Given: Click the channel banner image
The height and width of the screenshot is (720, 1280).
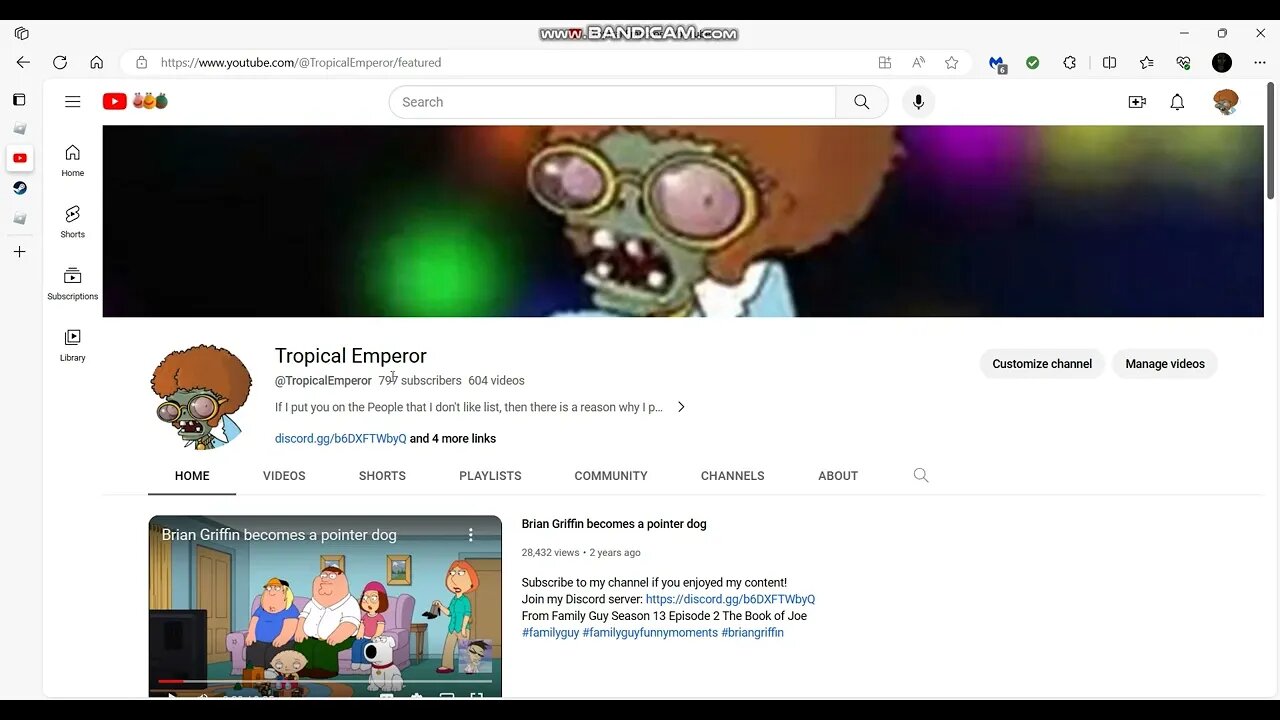Looking at the screenshot, I should pos(683,221).
